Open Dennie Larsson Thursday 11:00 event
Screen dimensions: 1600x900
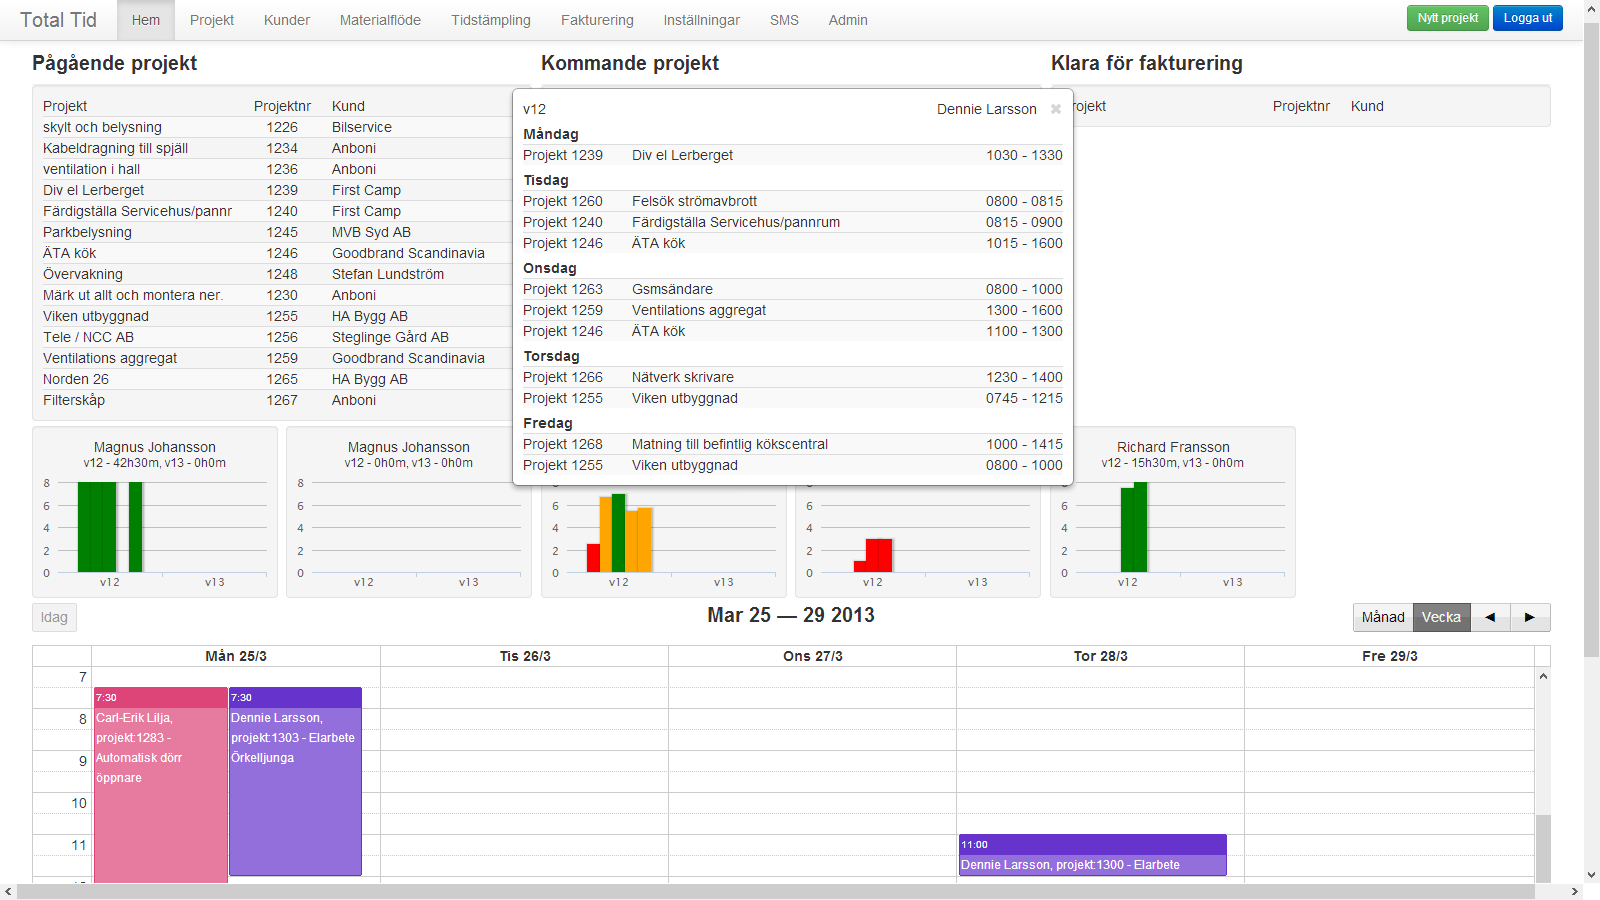pyautogui.click(x=1092, y=856)
